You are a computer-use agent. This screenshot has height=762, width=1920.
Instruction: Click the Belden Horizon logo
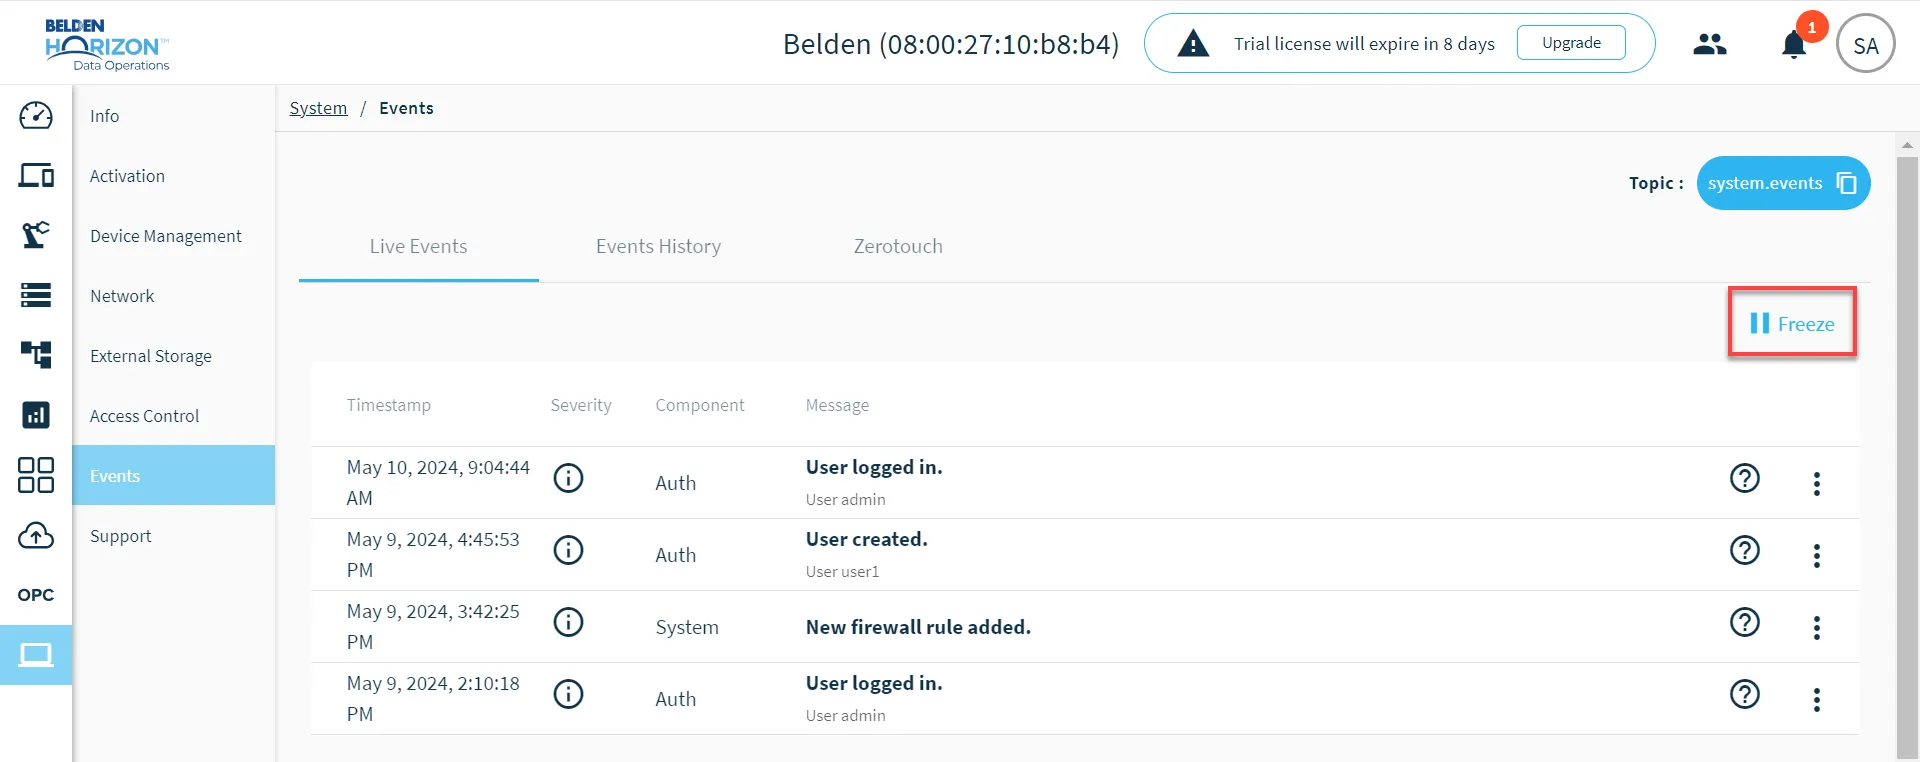tap(107, 45)
